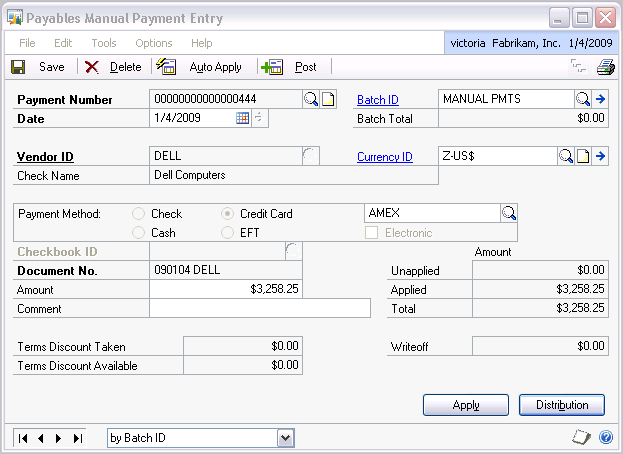Open the help icon in status bar
623x454 pixels.
pyautogui.click(x=606, y=438)
